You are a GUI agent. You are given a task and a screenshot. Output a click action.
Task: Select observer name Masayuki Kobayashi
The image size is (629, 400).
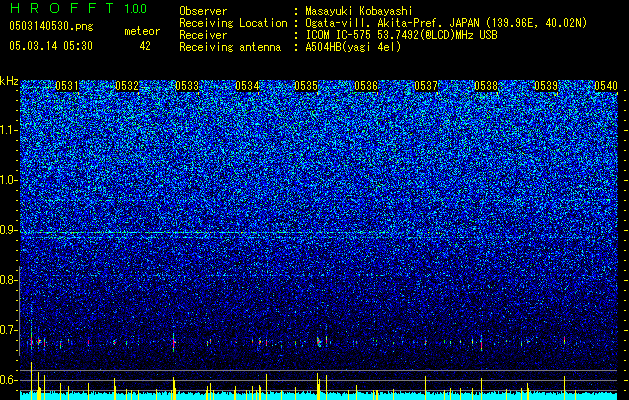pos(359,11)
